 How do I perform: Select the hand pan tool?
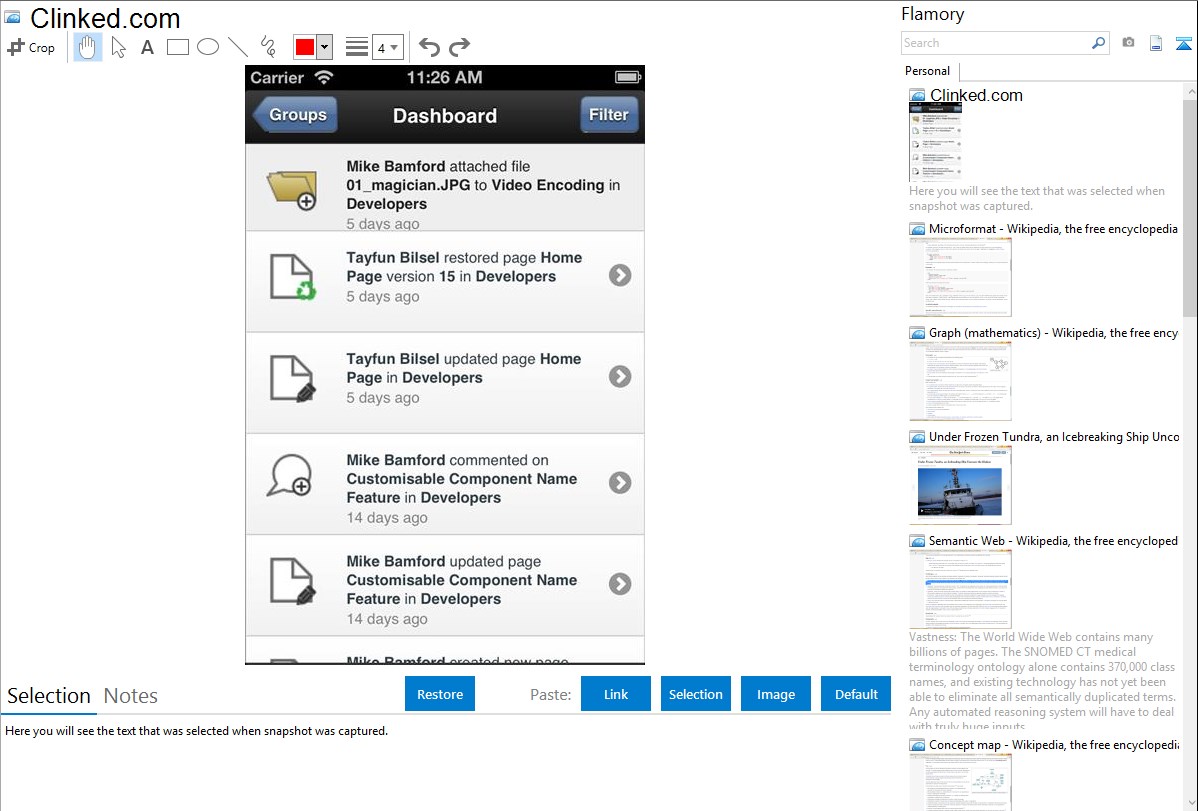87,47
